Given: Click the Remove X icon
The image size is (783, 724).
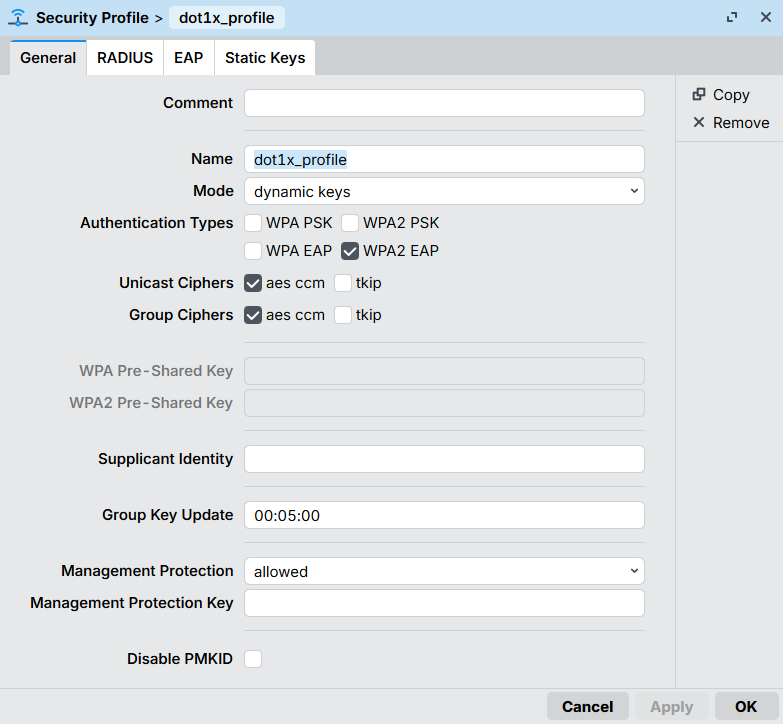Looking at the screenshot, I should pos(699,122).
